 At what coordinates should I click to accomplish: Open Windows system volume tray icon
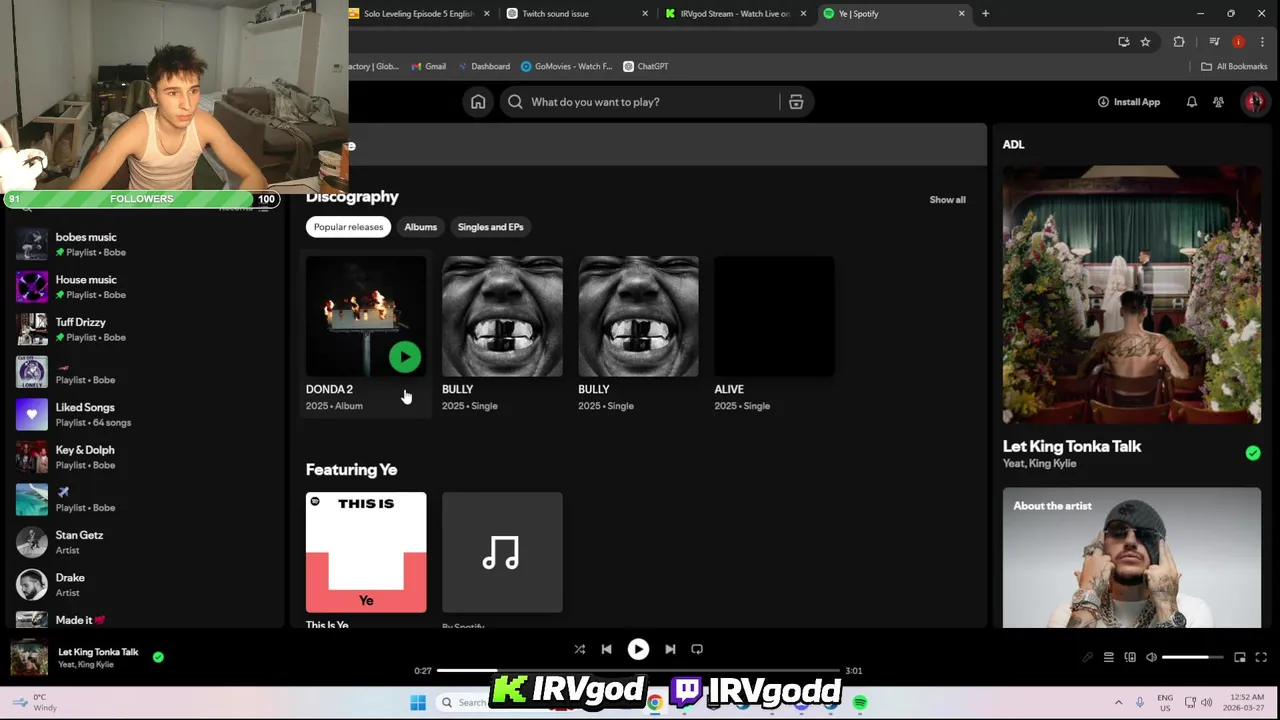1206,702
